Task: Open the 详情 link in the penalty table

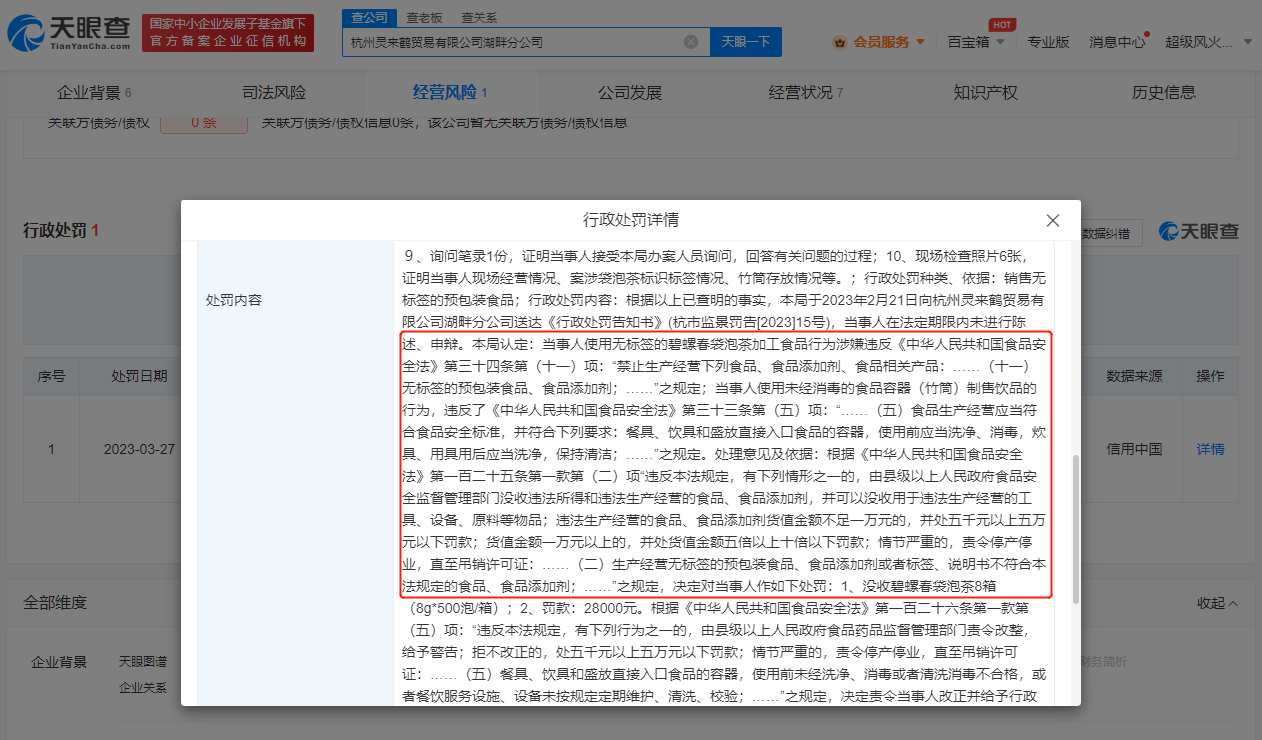Action: (x=1210, y=449)
